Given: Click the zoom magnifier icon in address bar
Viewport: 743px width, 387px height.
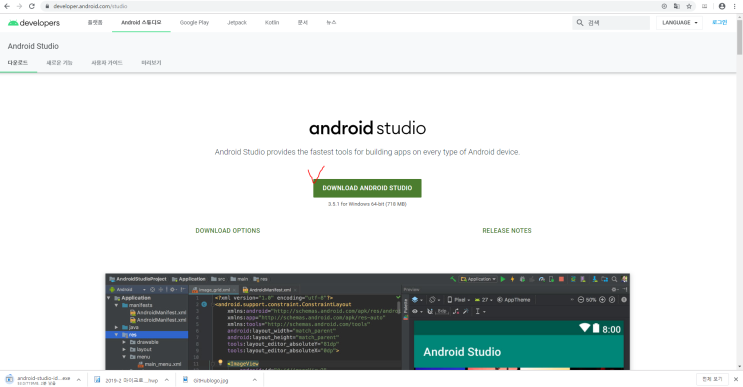Looking at the screenshot, I should click(x=664, y=6).
